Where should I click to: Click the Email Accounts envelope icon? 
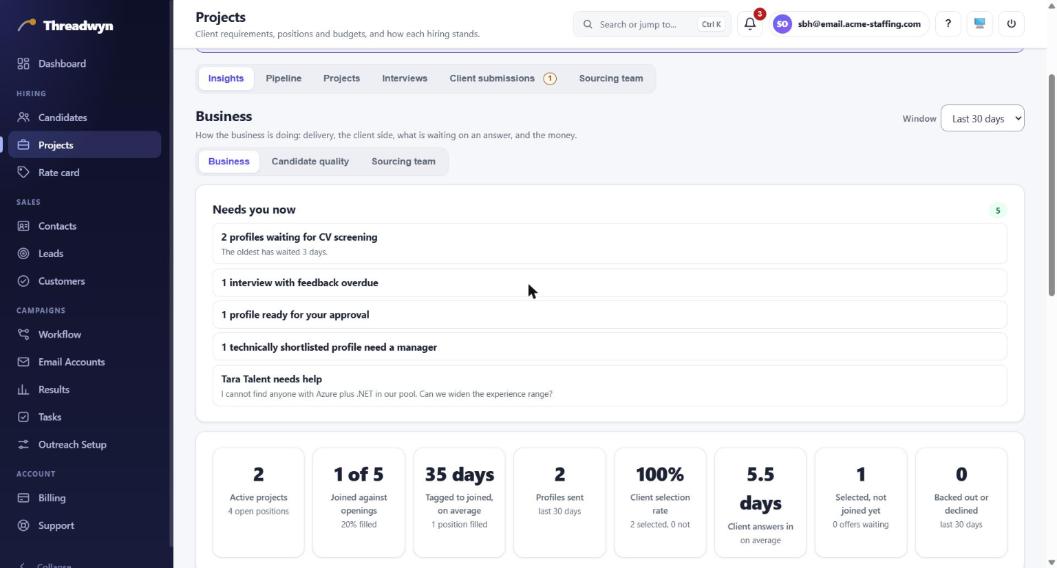[24, 362]
